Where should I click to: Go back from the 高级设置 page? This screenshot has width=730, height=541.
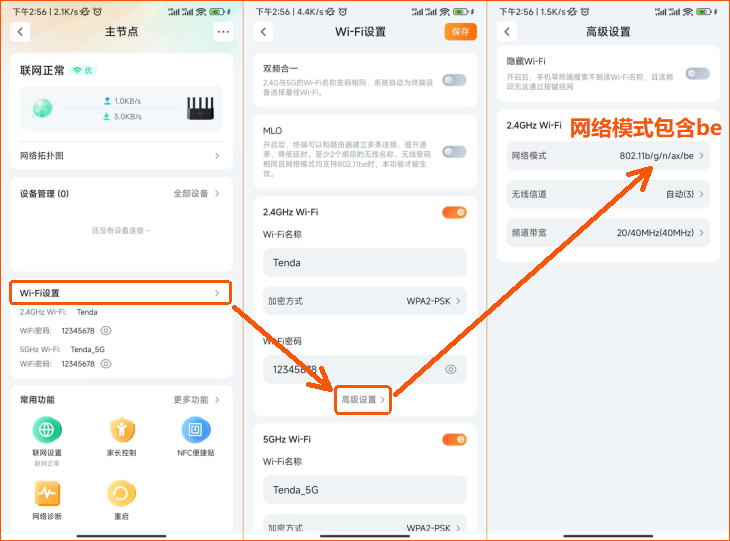click(507, 32)
